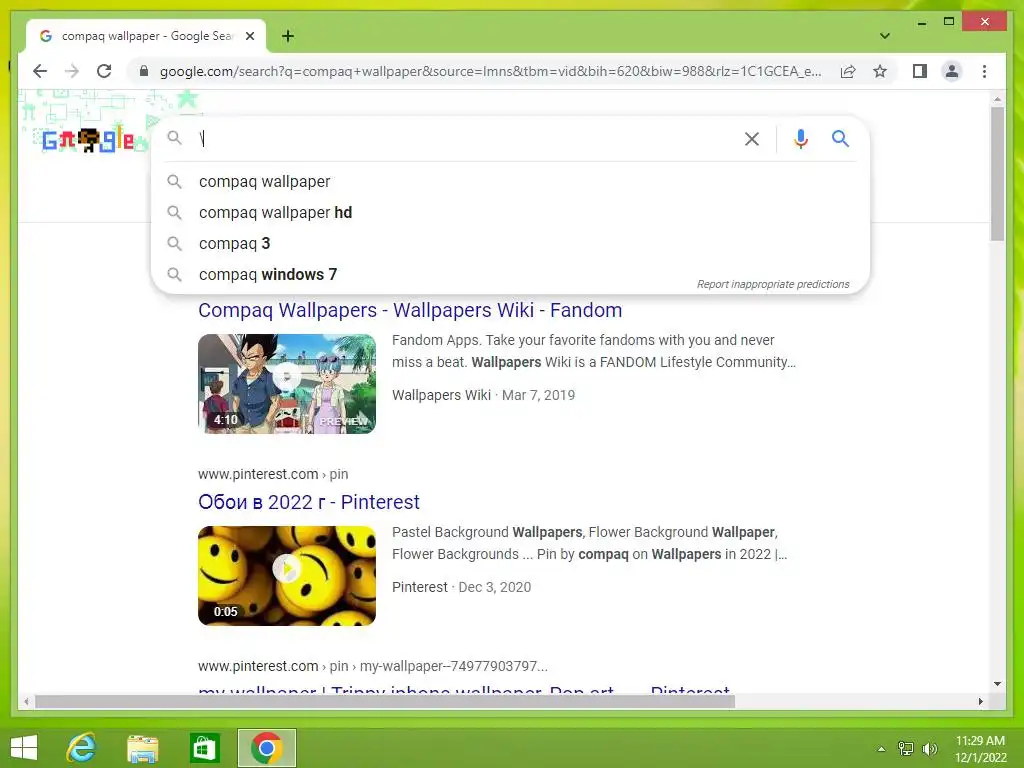
Task: Share this page via share icon
Action: (848, 71)
